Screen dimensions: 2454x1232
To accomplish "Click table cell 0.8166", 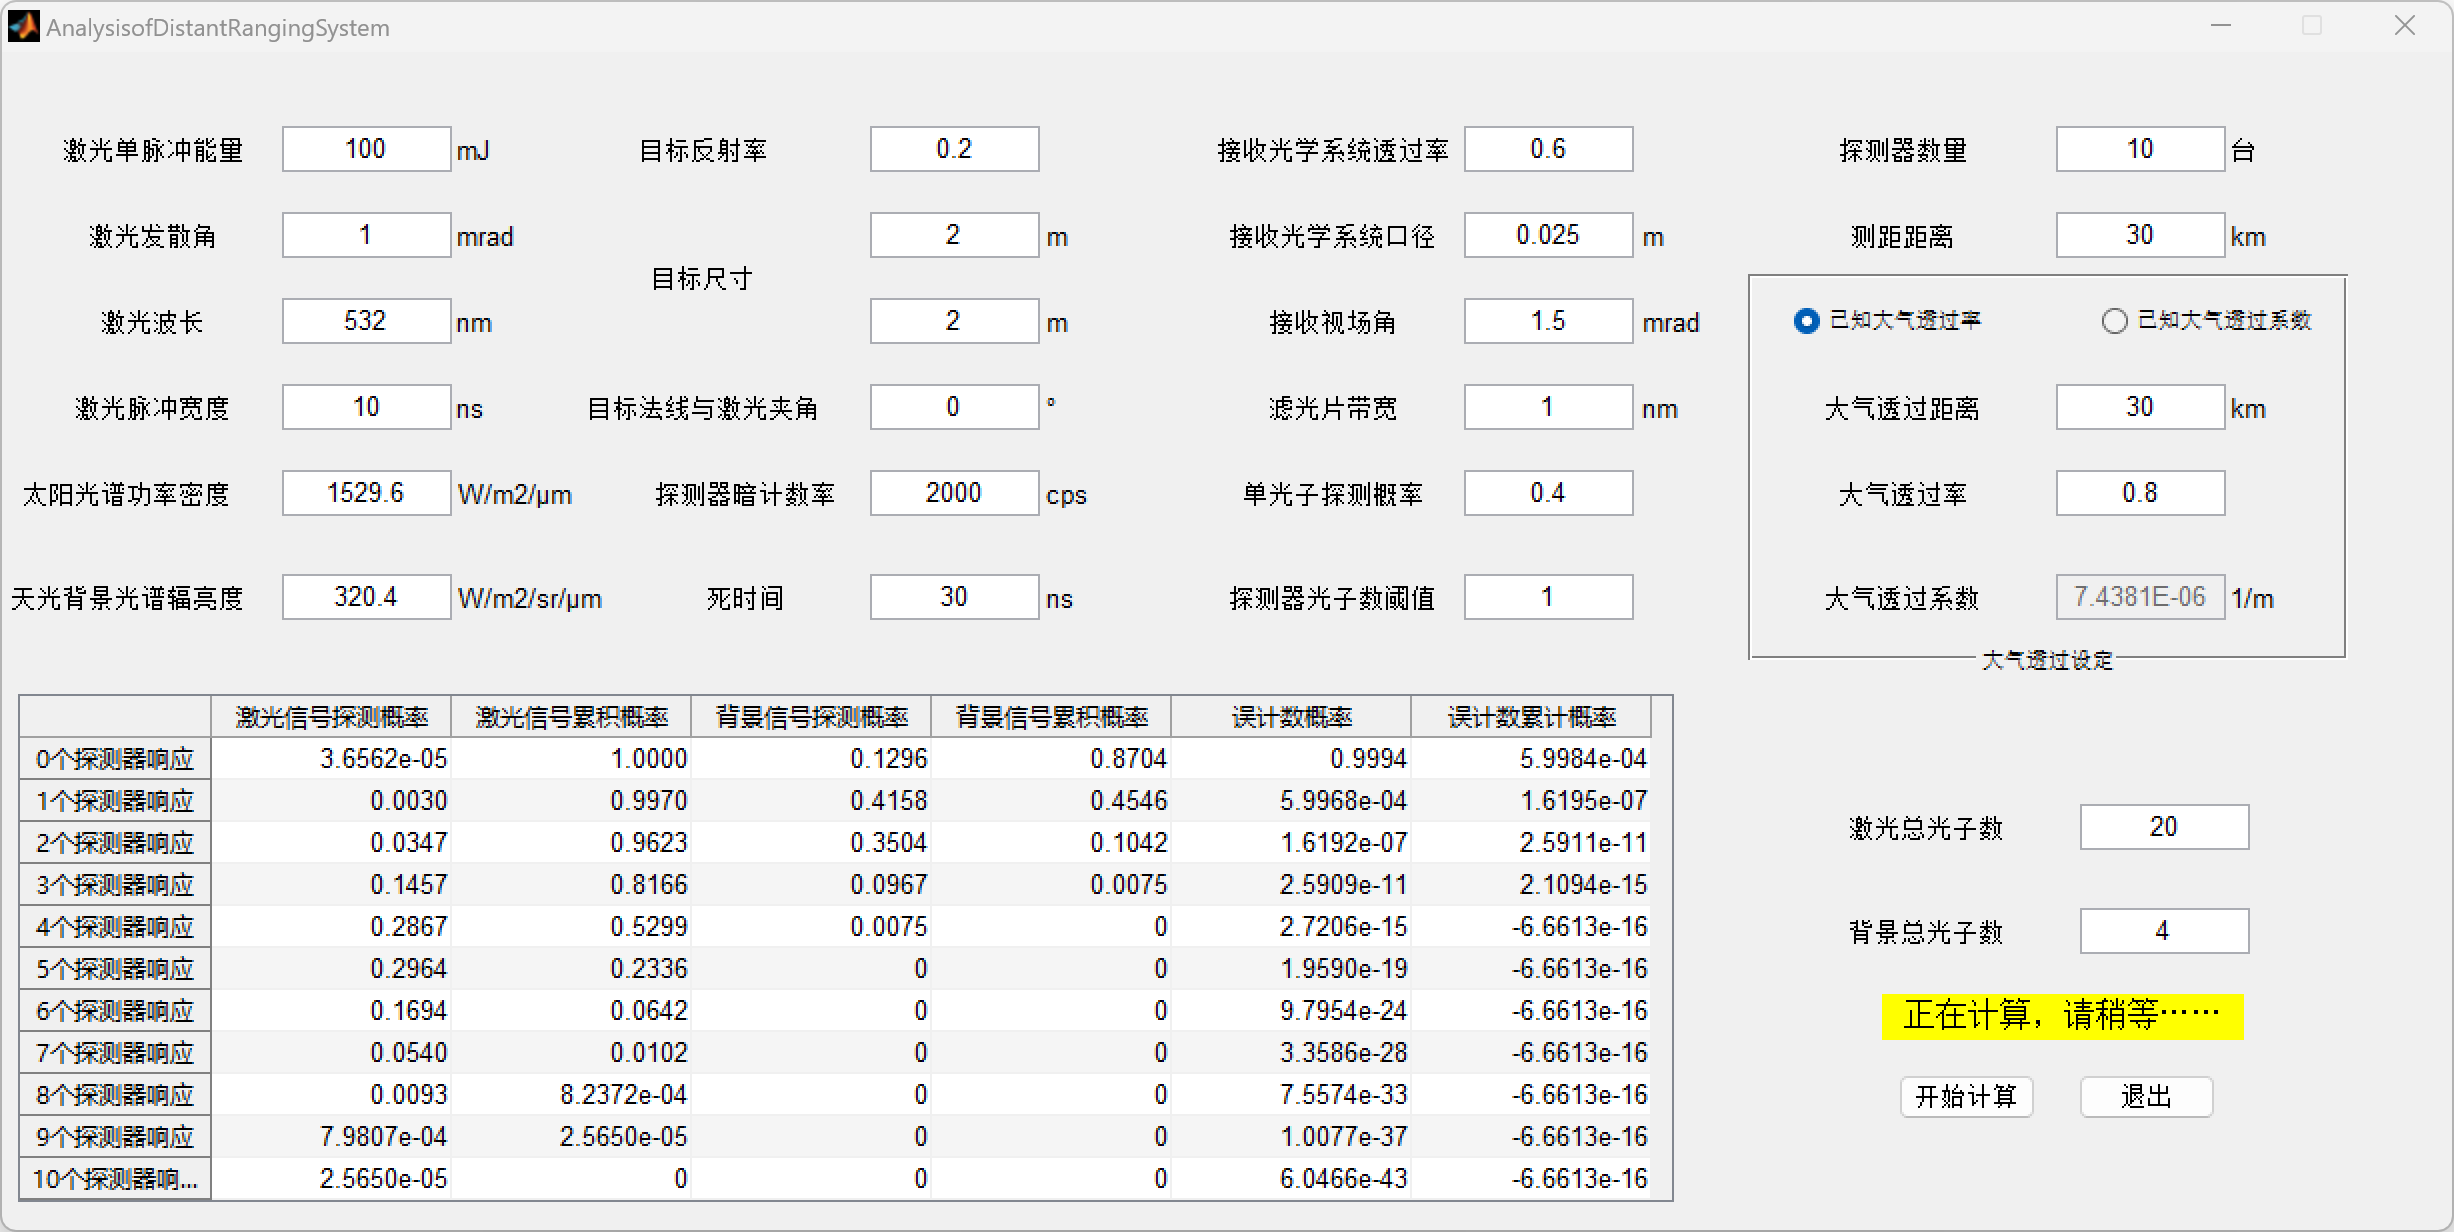I will point(571,885).
